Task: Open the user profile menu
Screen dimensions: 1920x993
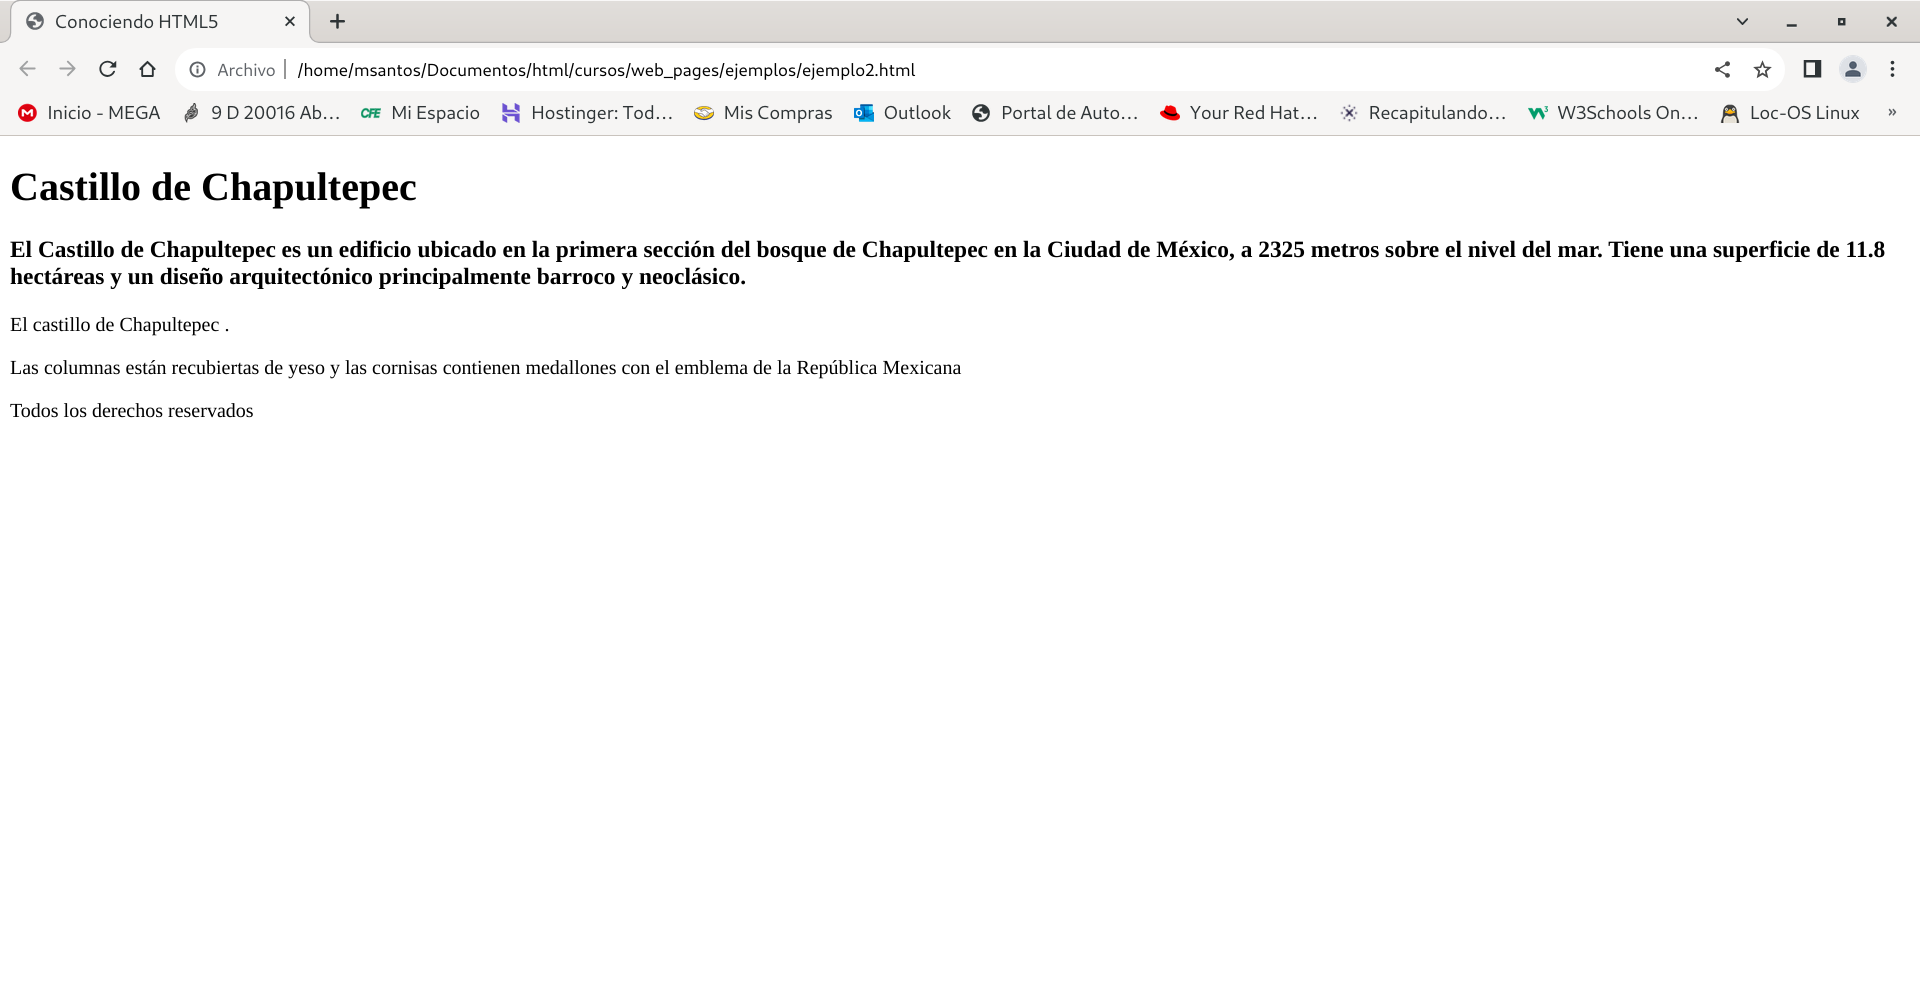Action: (1852, 69)
